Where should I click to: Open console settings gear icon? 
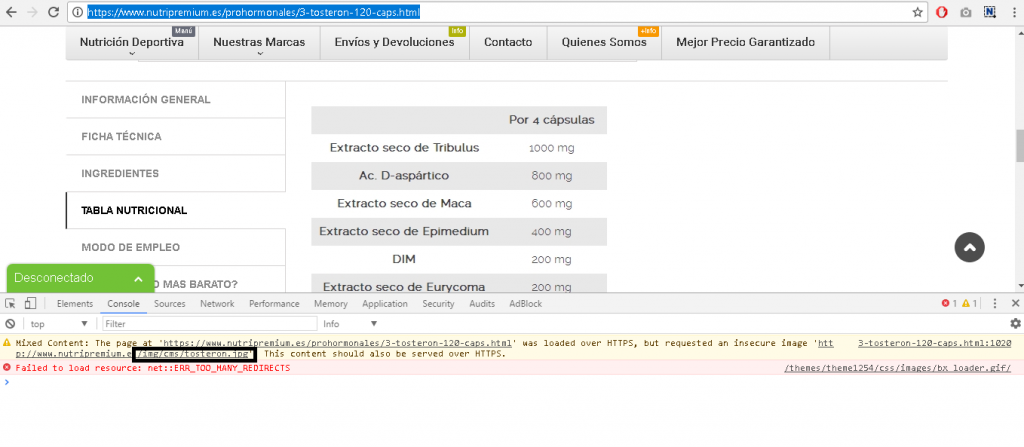(x=1015, y=323)
